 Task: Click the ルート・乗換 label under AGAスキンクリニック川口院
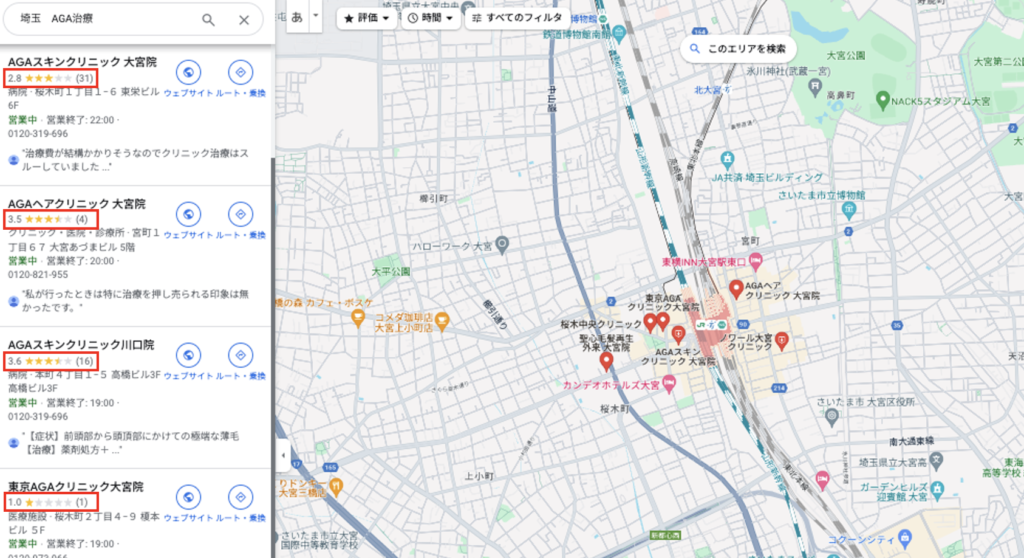pos(240,376)
